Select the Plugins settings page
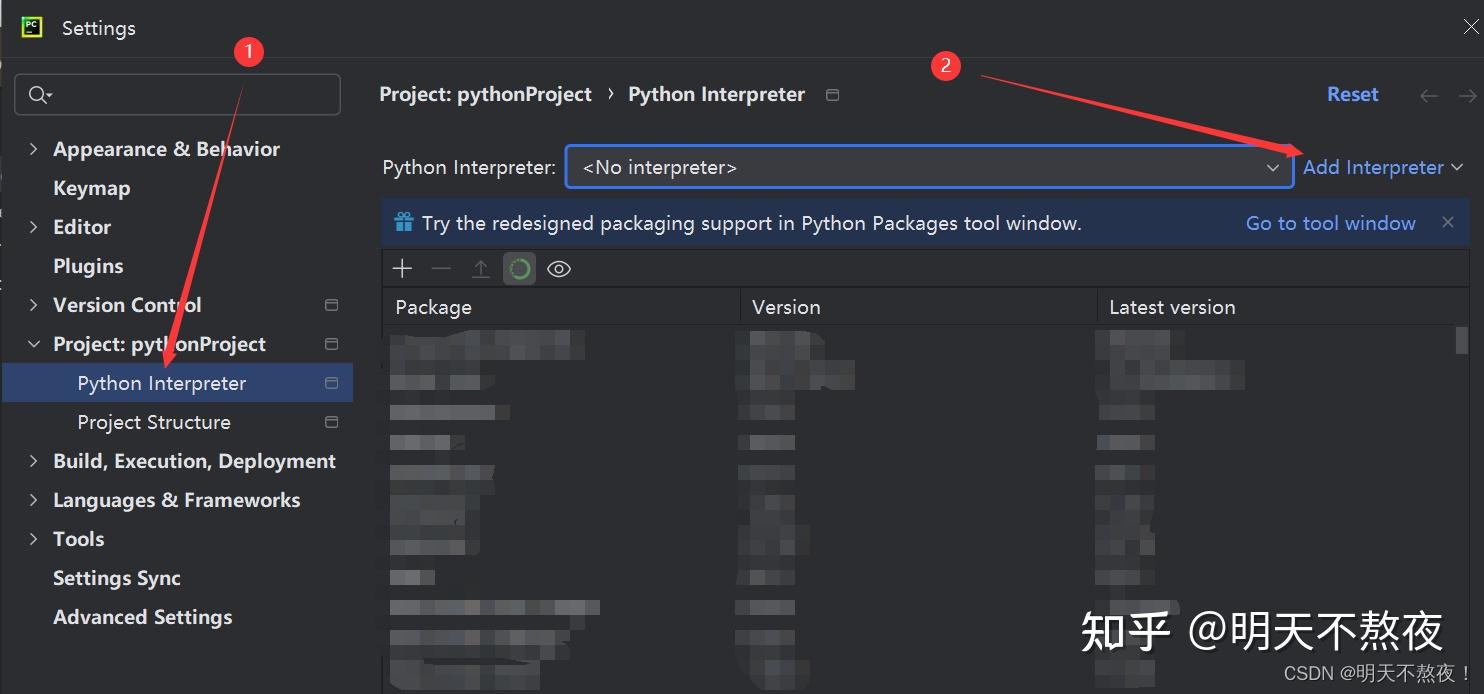This screenshot has width=1484, height=694. tap(88, 265)
